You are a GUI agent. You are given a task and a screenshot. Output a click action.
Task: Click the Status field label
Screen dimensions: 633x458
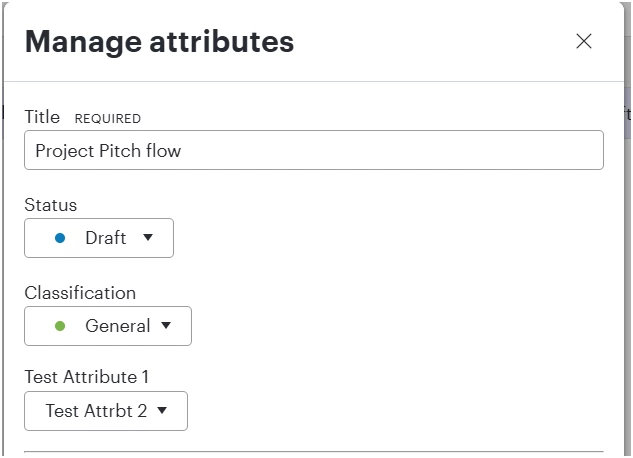point(50,205)
